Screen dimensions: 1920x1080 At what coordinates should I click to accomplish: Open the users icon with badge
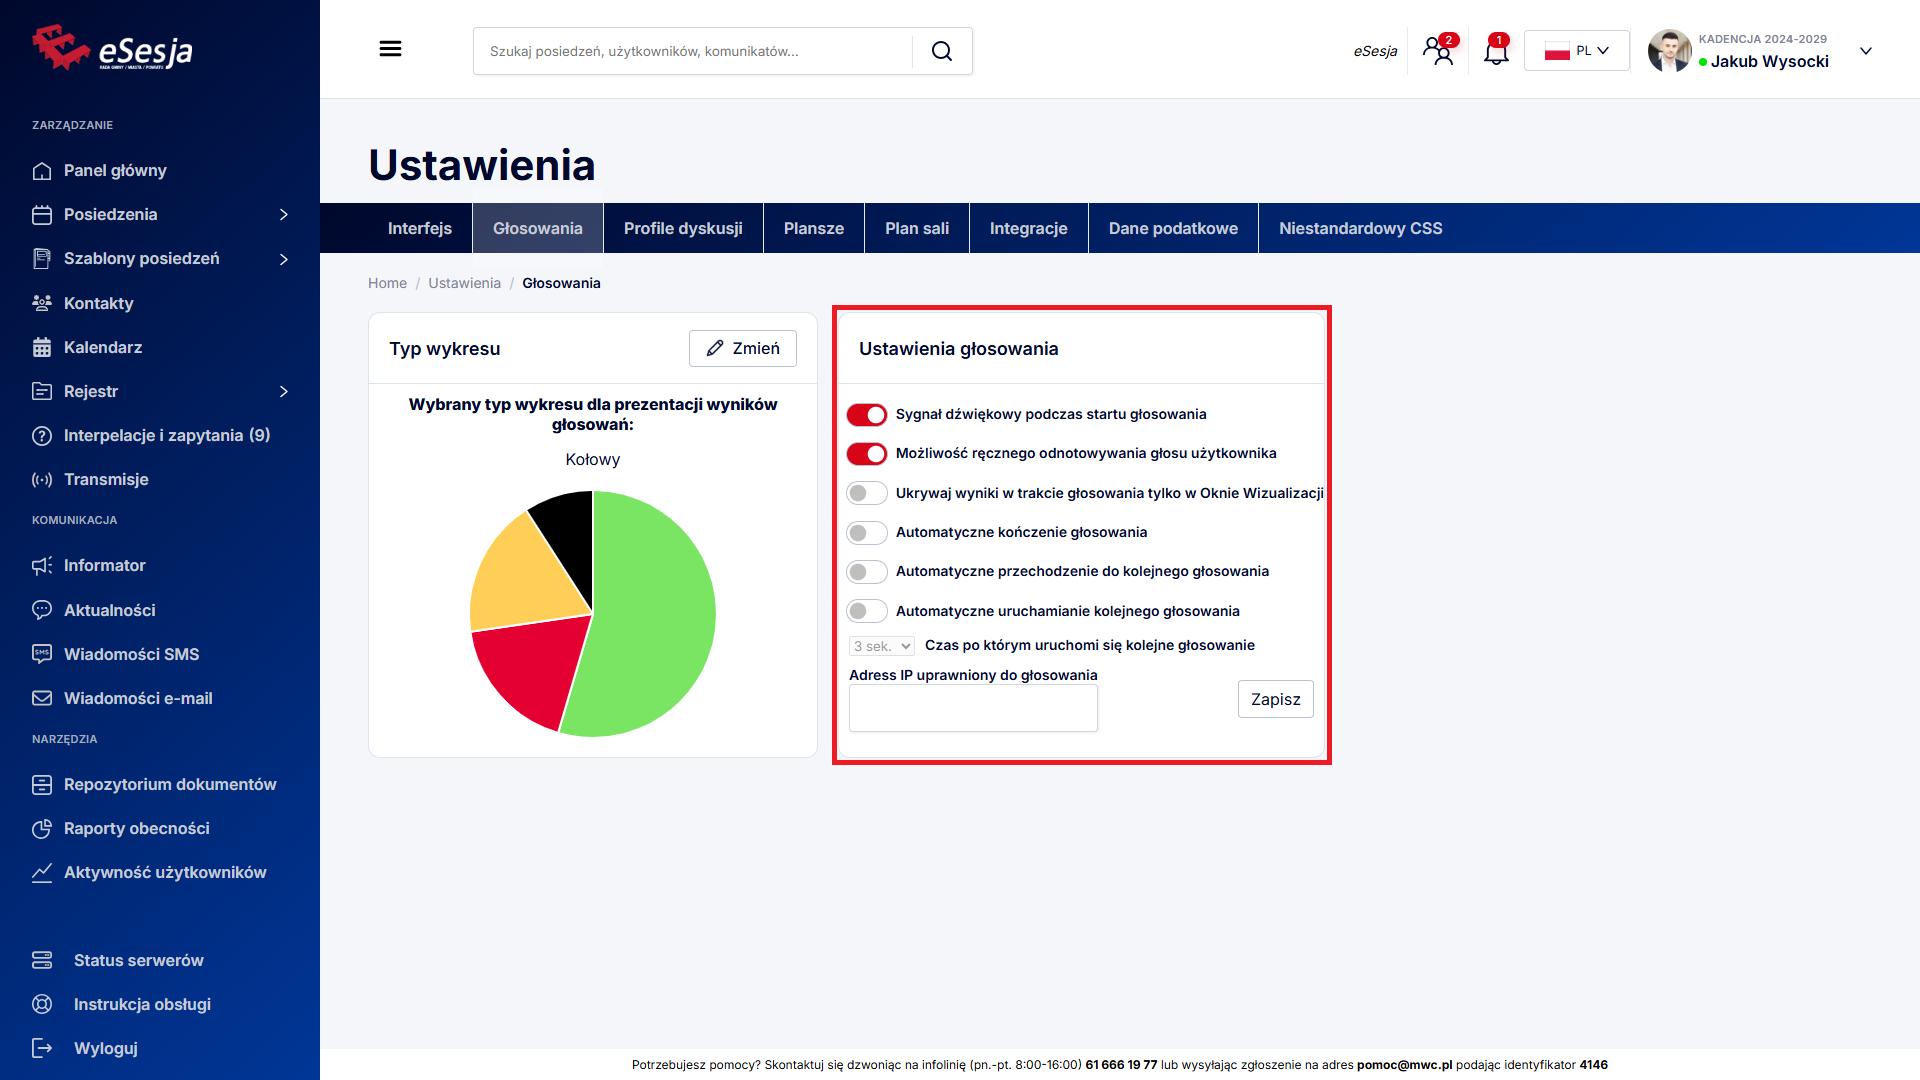coord(1439,51)
